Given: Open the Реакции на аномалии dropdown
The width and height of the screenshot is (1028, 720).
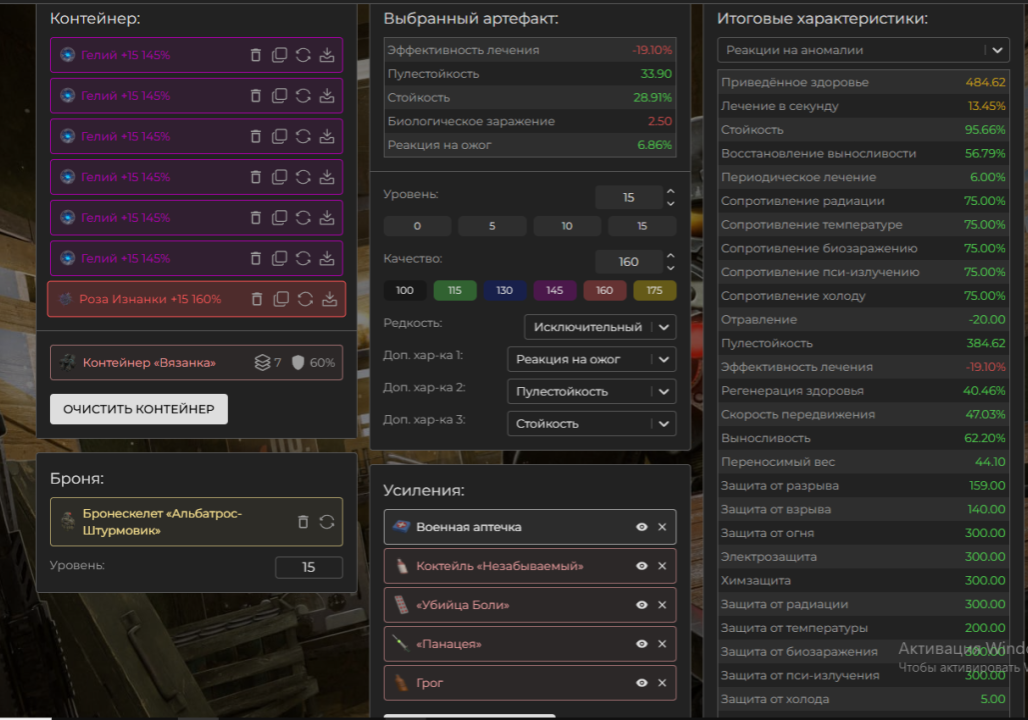Looking at the screenshot, I should (x=863, y=50).
